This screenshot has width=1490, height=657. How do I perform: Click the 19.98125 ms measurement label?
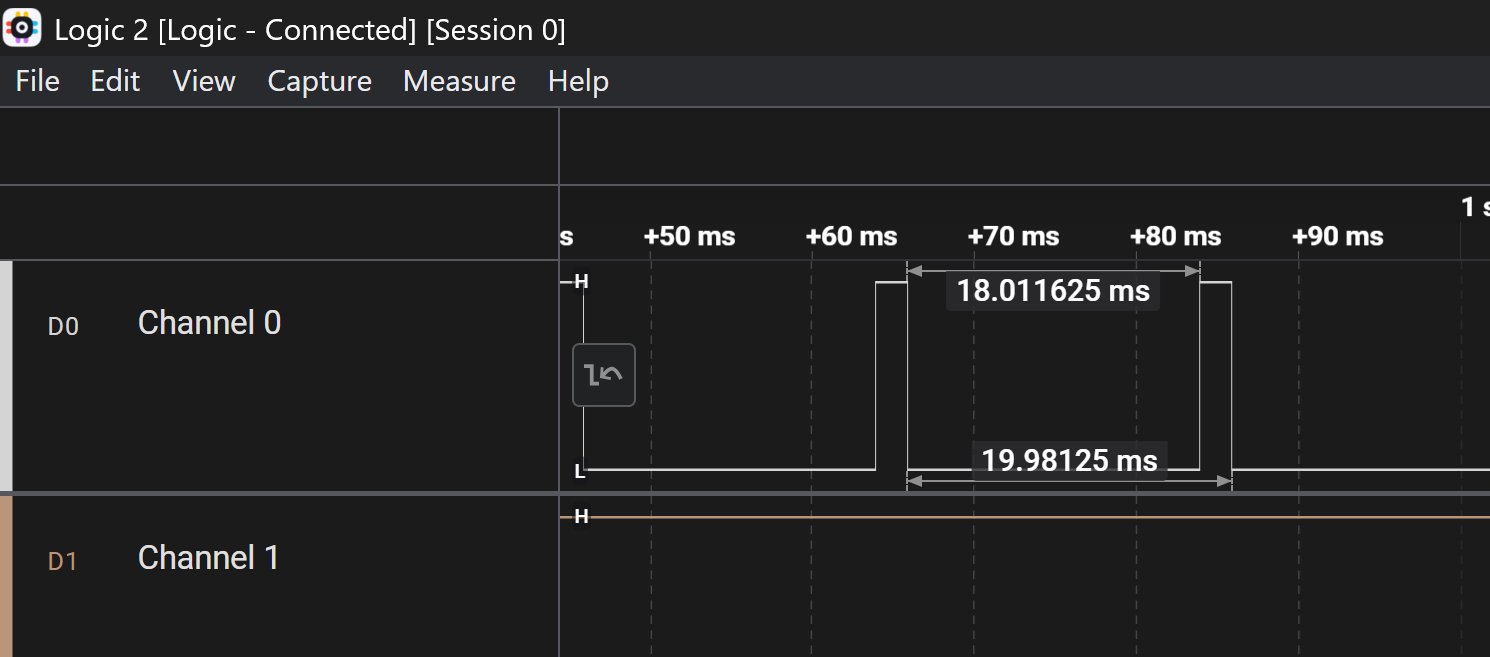(1069, 461)
